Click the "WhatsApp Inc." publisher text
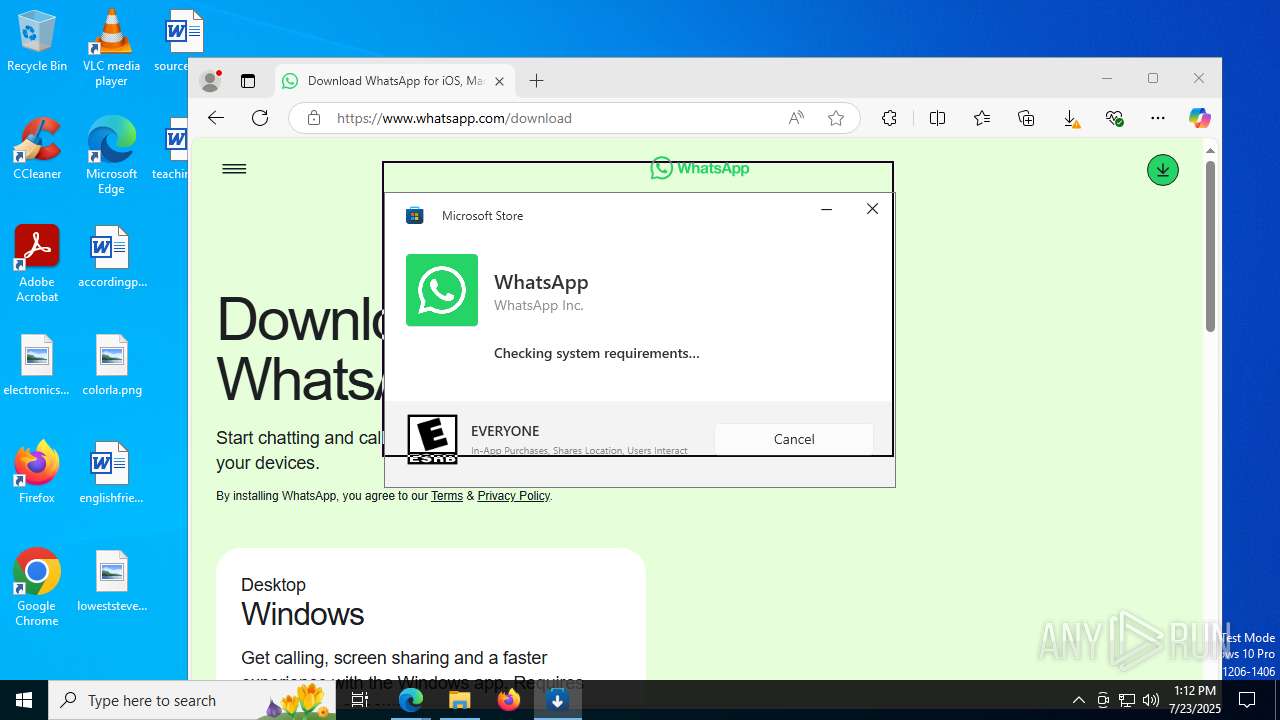 [538, 306]
